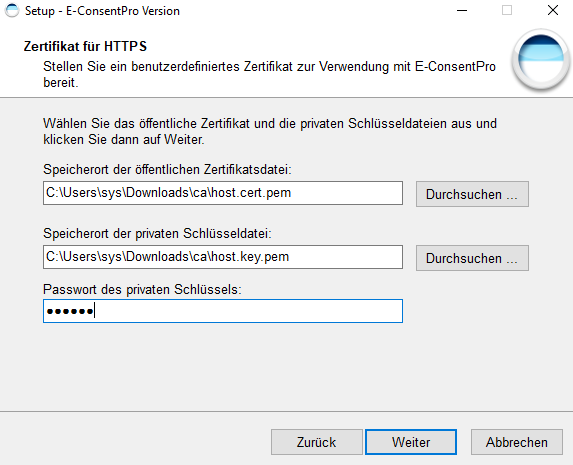573x465 pixels.
Task: Minimize the setup window
Action: [x=462, y=11]
